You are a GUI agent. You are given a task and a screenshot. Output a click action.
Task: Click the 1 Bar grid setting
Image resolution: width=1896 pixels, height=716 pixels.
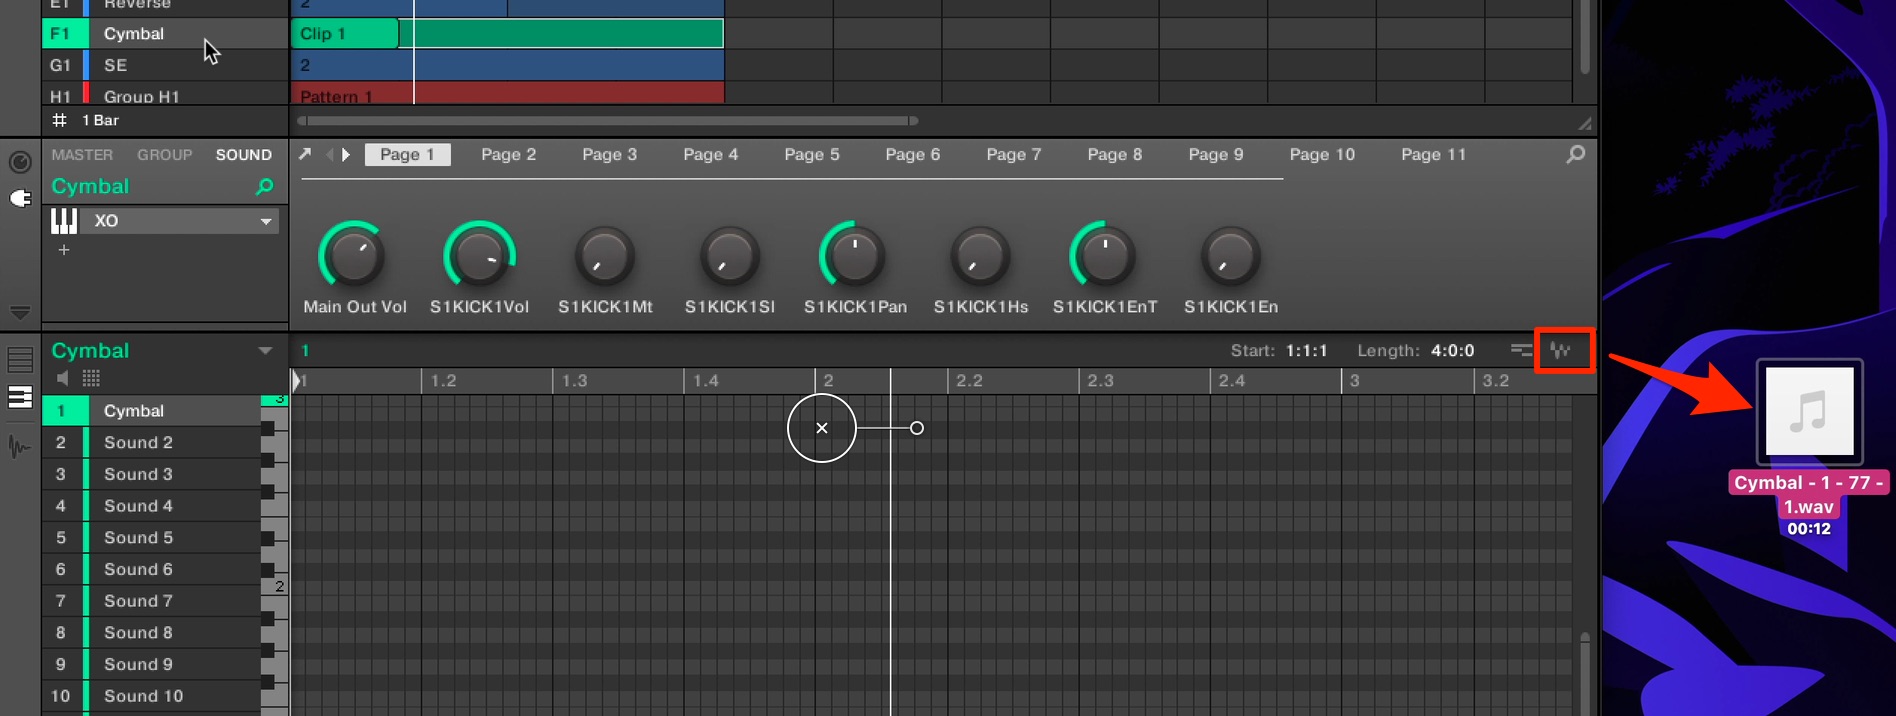pyautogui.click(x=100, y=120)
